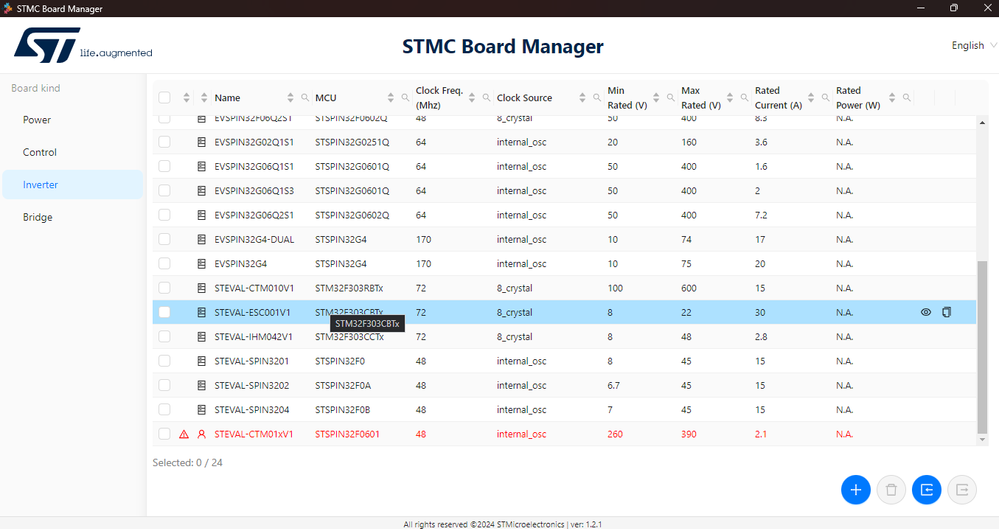Click the EVSPIN32G06Q2S1 board name
Screen dimensions: 999x529
pos(254,215)
